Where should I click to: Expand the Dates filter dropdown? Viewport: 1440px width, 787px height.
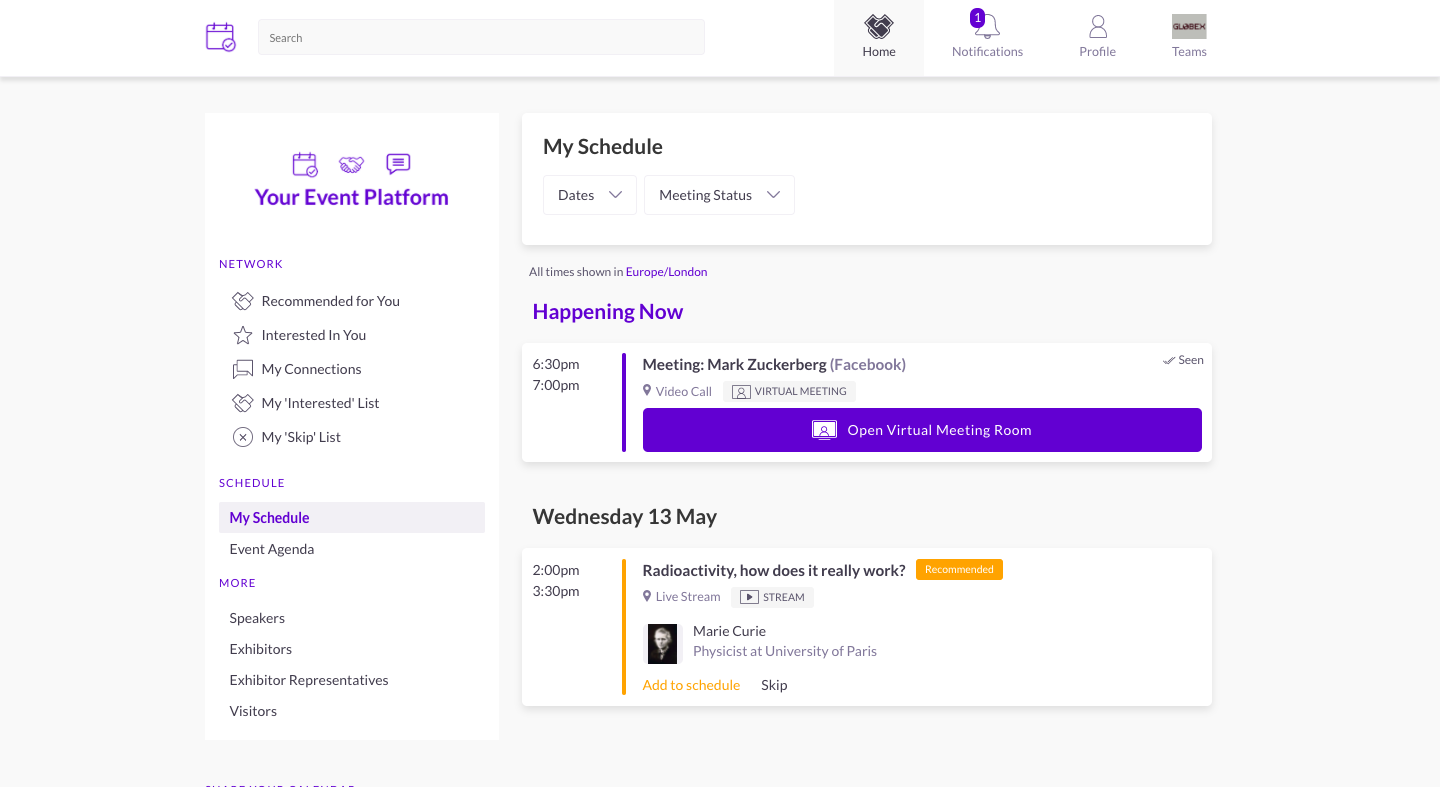pos(590,195)
